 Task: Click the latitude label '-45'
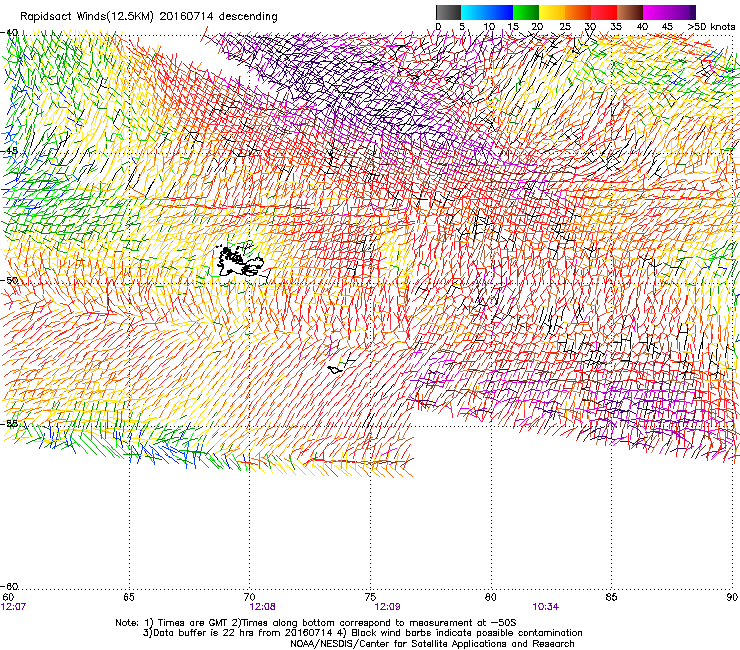[x=9, y=151]
